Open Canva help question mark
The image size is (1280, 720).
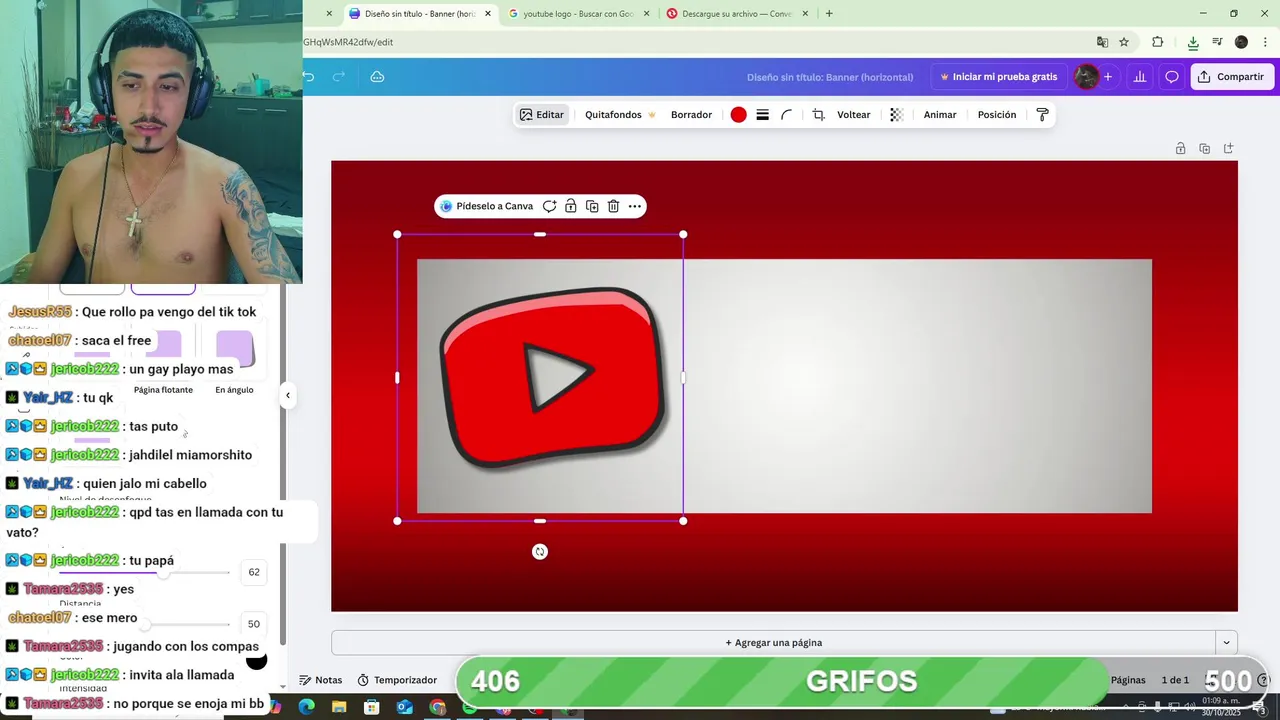1263,680
